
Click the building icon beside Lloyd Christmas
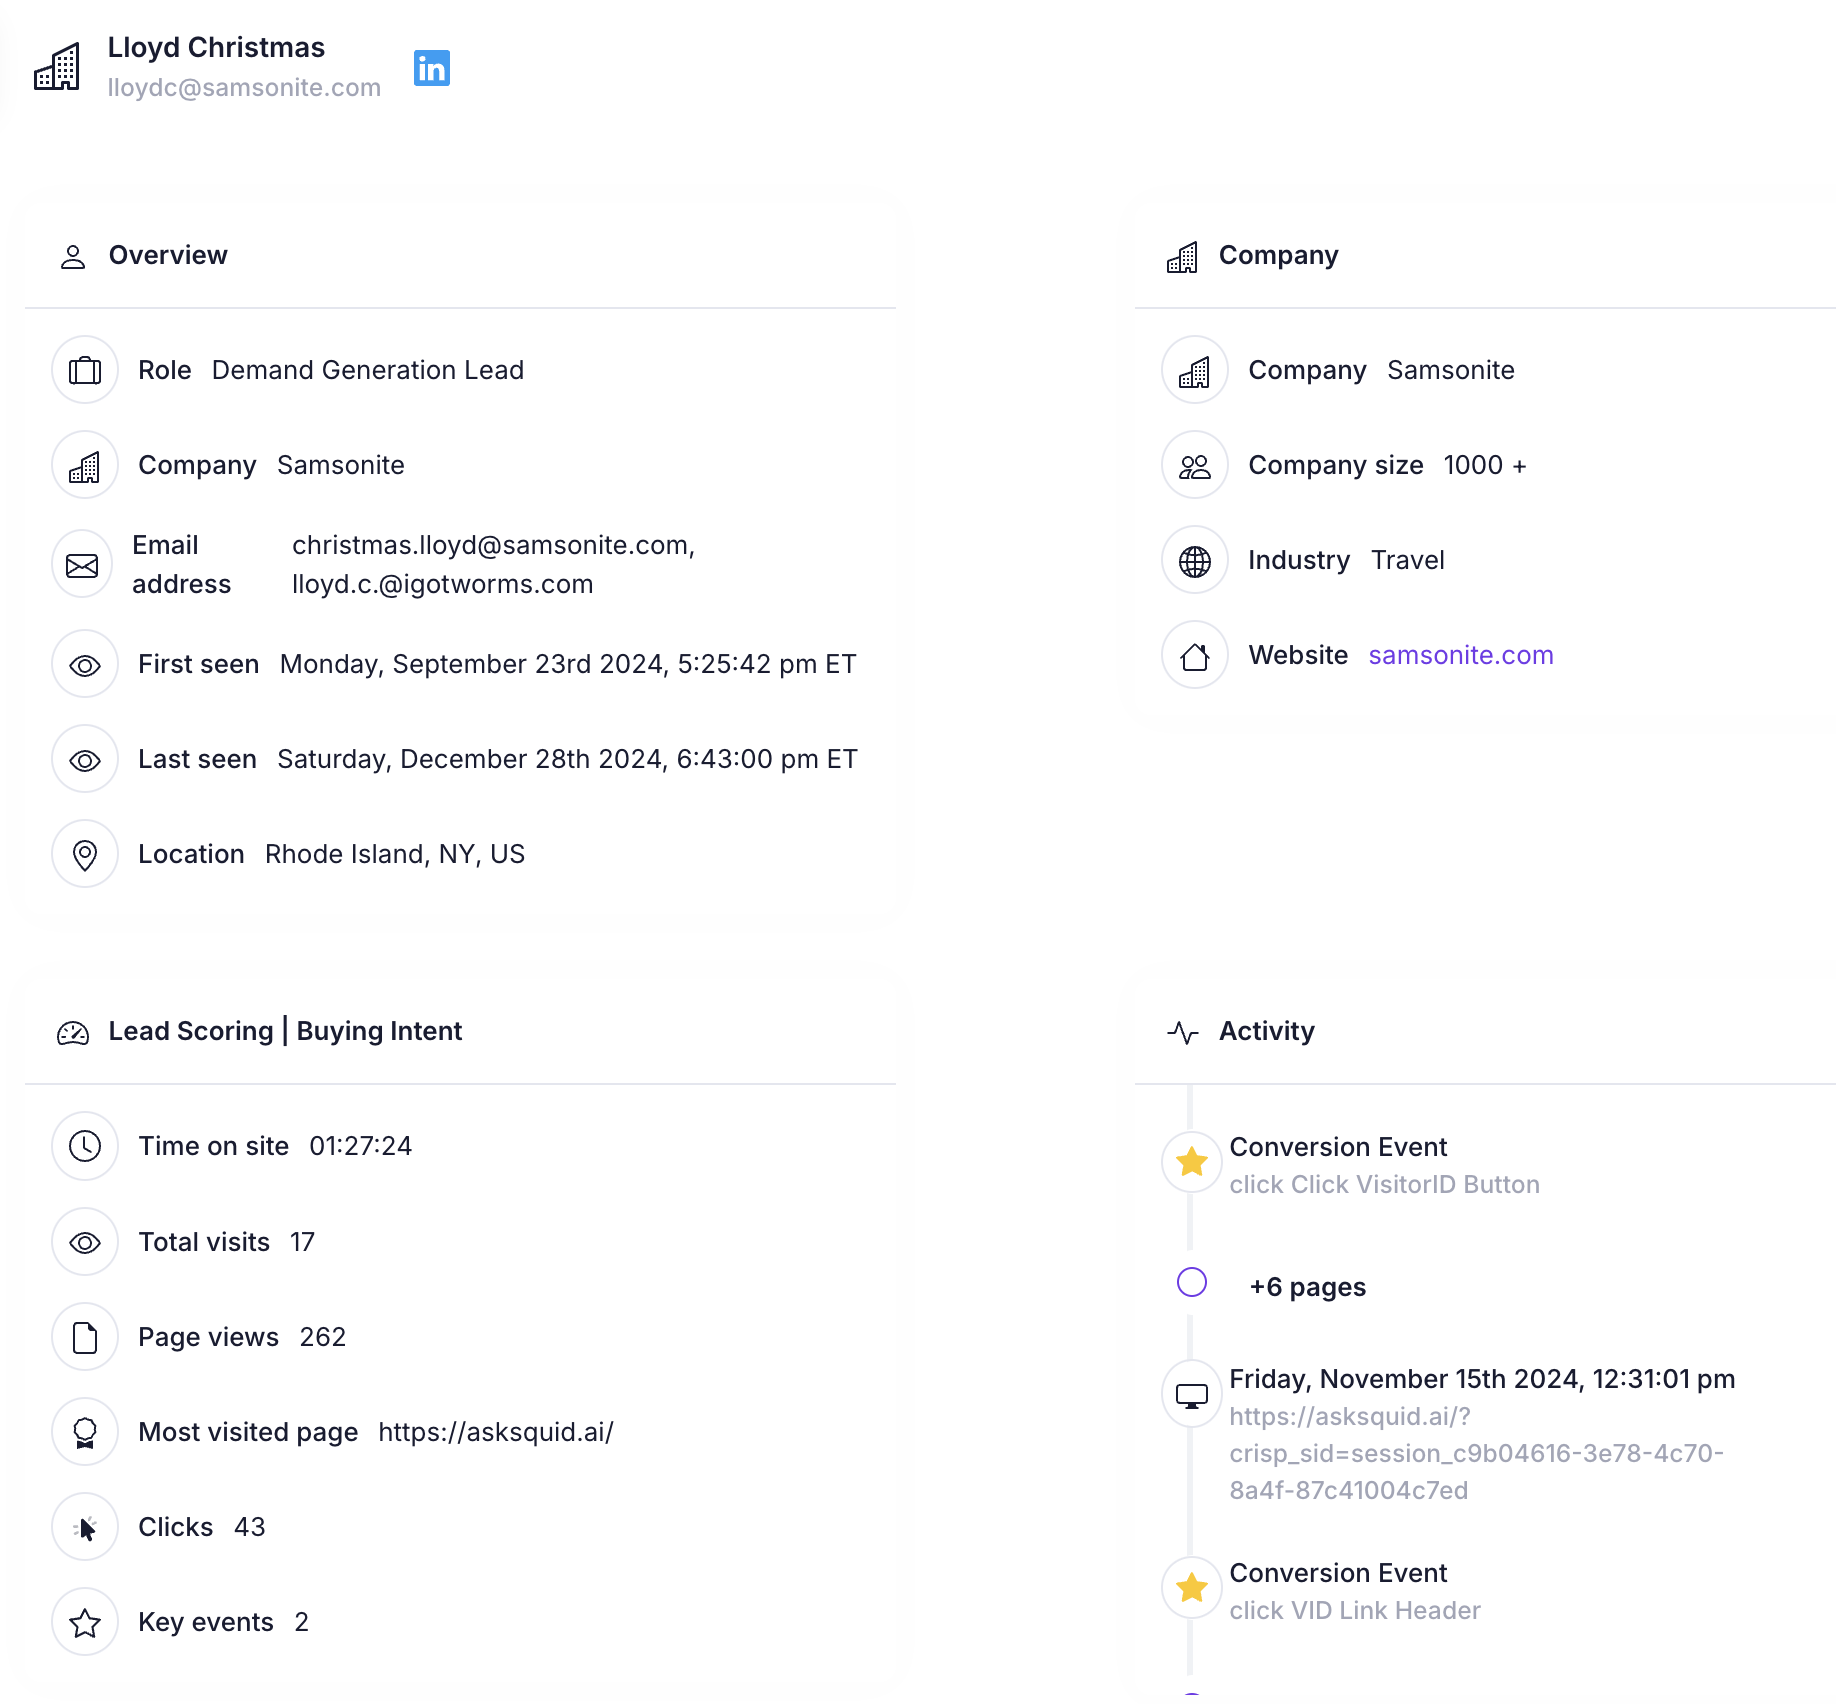tap(57, 67)
